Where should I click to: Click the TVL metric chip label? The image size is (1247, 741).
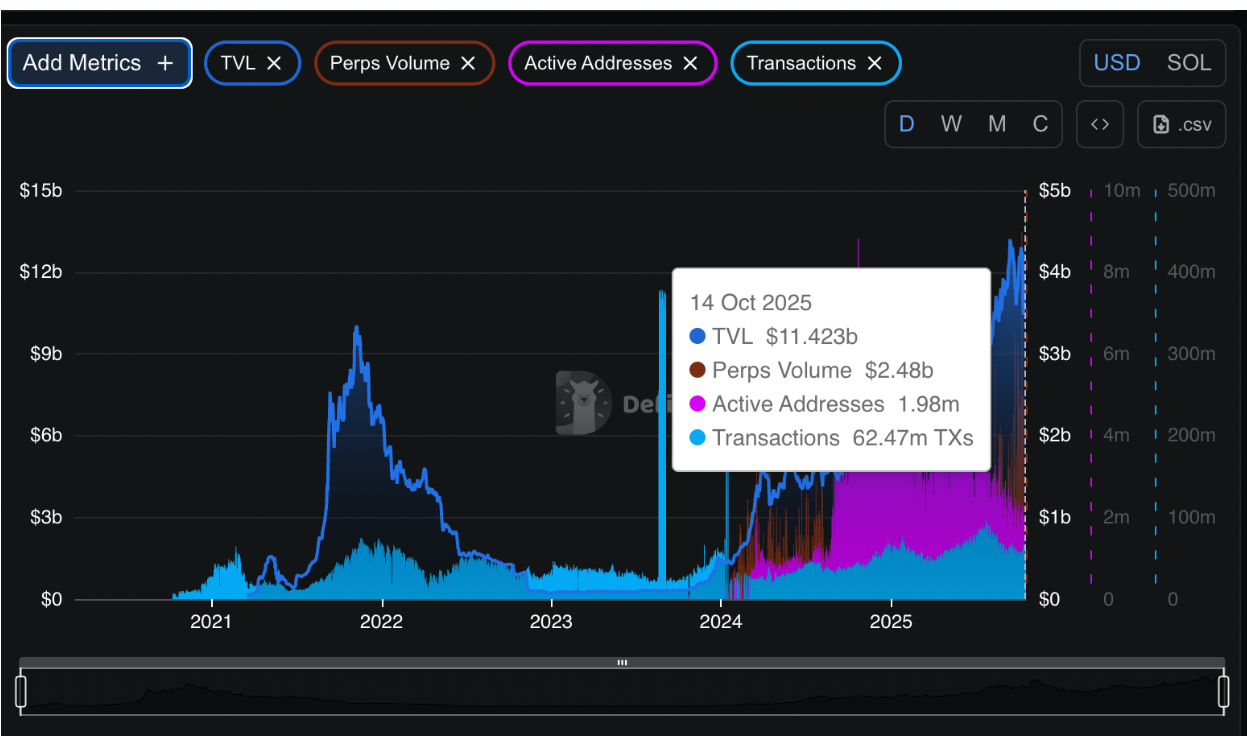(x=238, y=63)
